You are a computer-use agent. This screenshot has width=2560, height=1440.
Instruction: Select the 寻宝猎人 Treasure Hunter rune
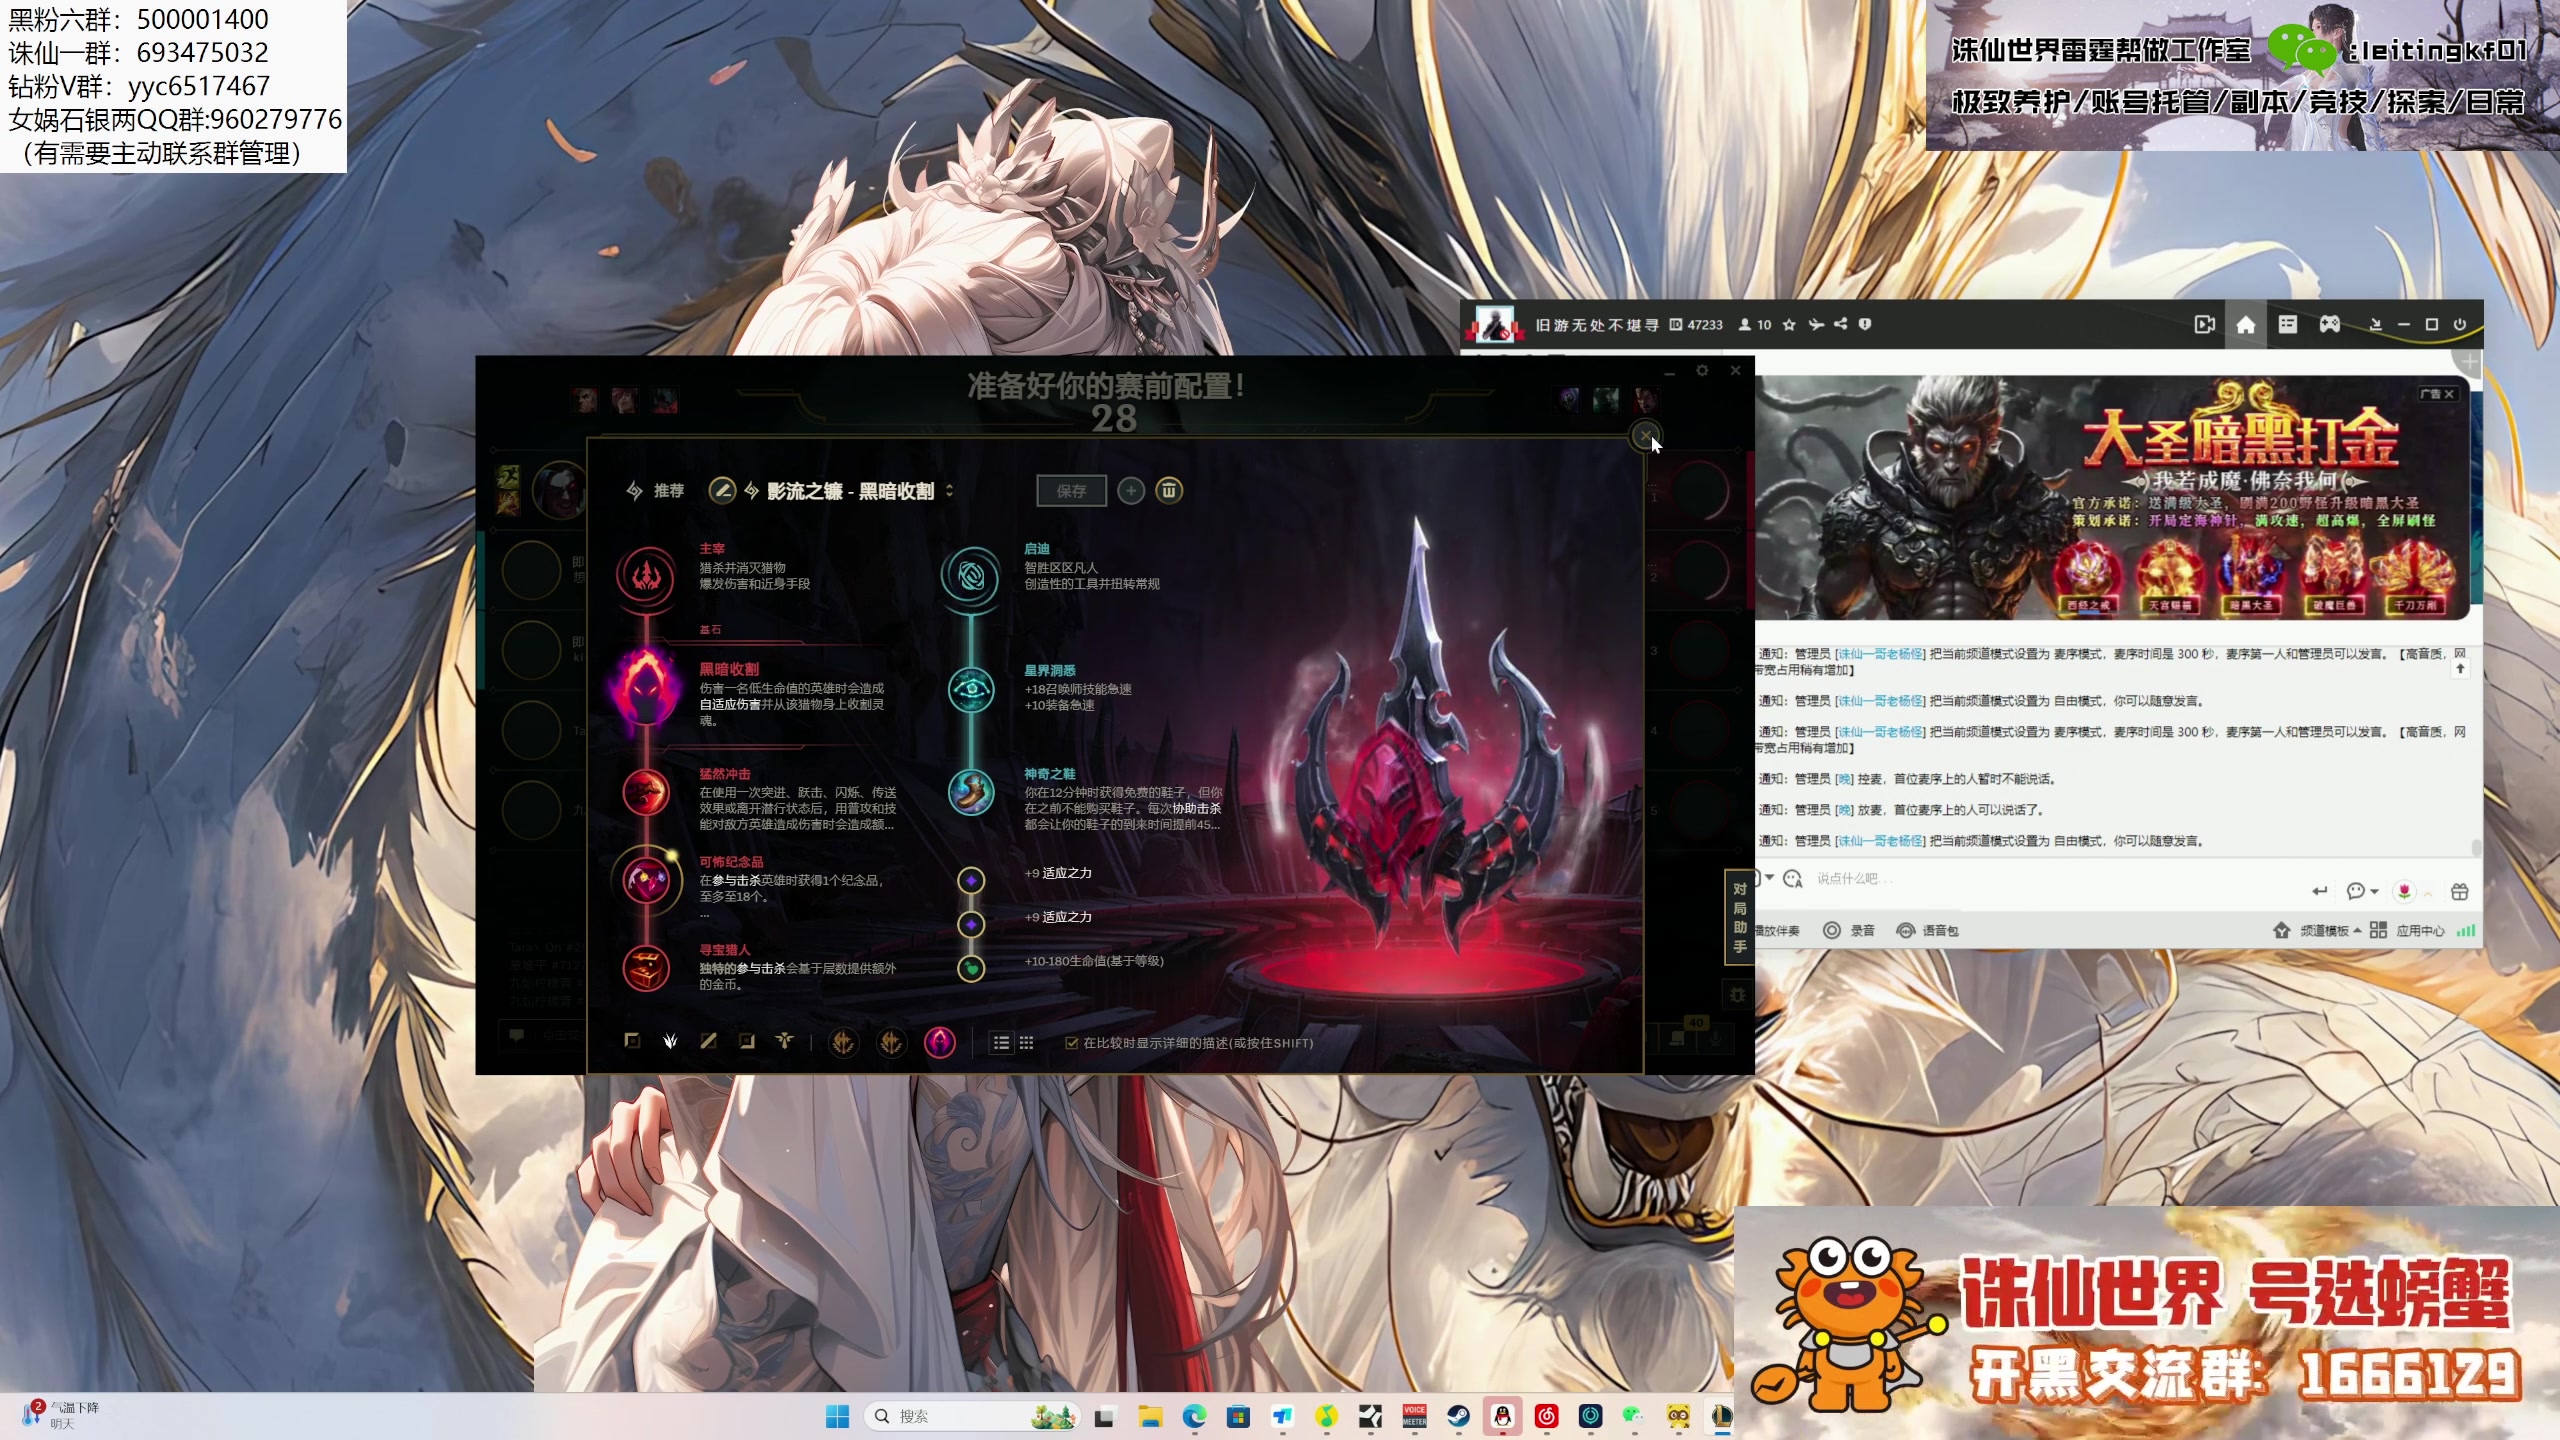(x=647, y=967)
